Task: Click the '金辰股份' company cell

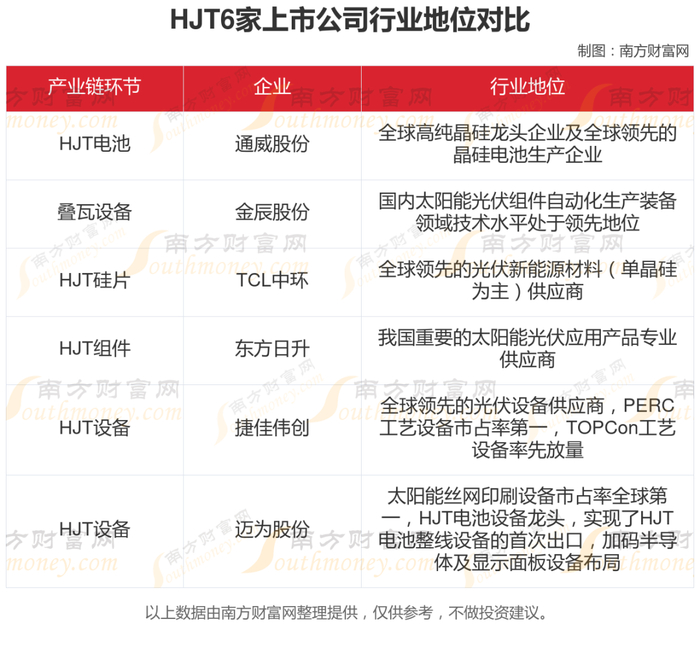Action: pos(272,213)
